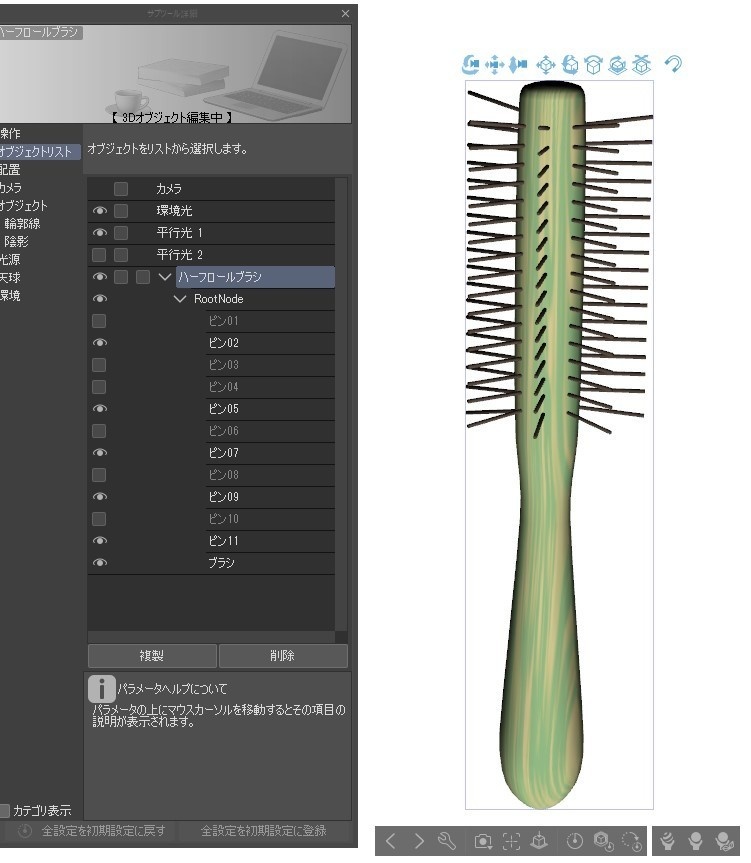Viewport: 751px width, 863px height.
Task: Click the 複製 button
Action: (152, 656)
